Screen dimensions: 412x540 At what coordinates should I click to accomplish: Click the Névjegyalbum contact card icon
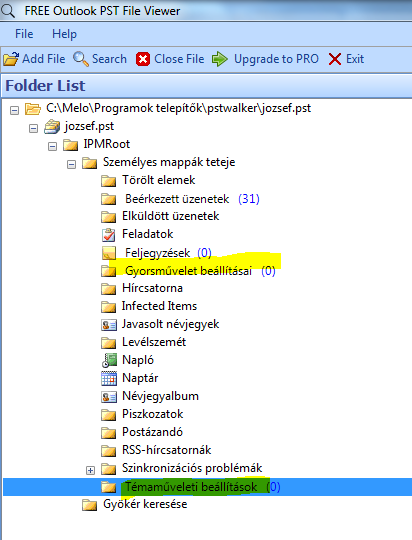click(109, 397)
